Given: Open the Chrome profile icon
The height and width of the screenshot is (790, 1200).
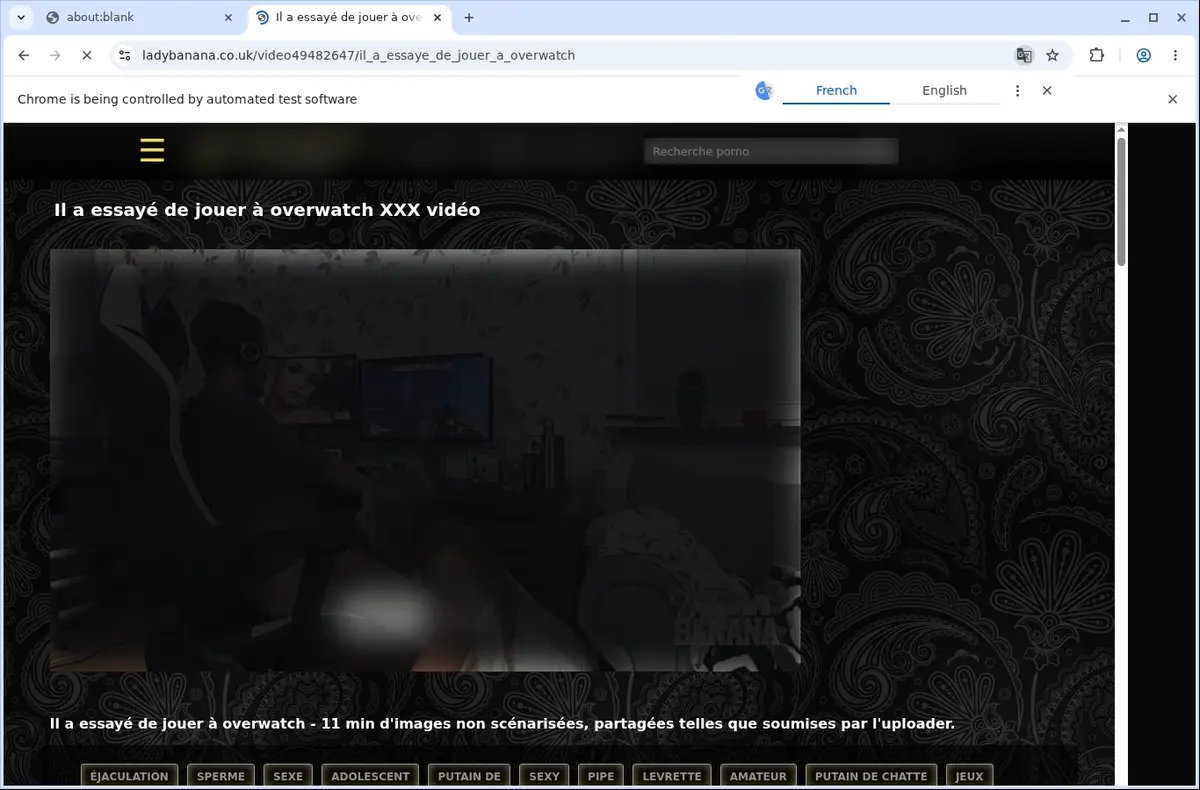Looking at the screenshot, I should [x=1143, y=55].
